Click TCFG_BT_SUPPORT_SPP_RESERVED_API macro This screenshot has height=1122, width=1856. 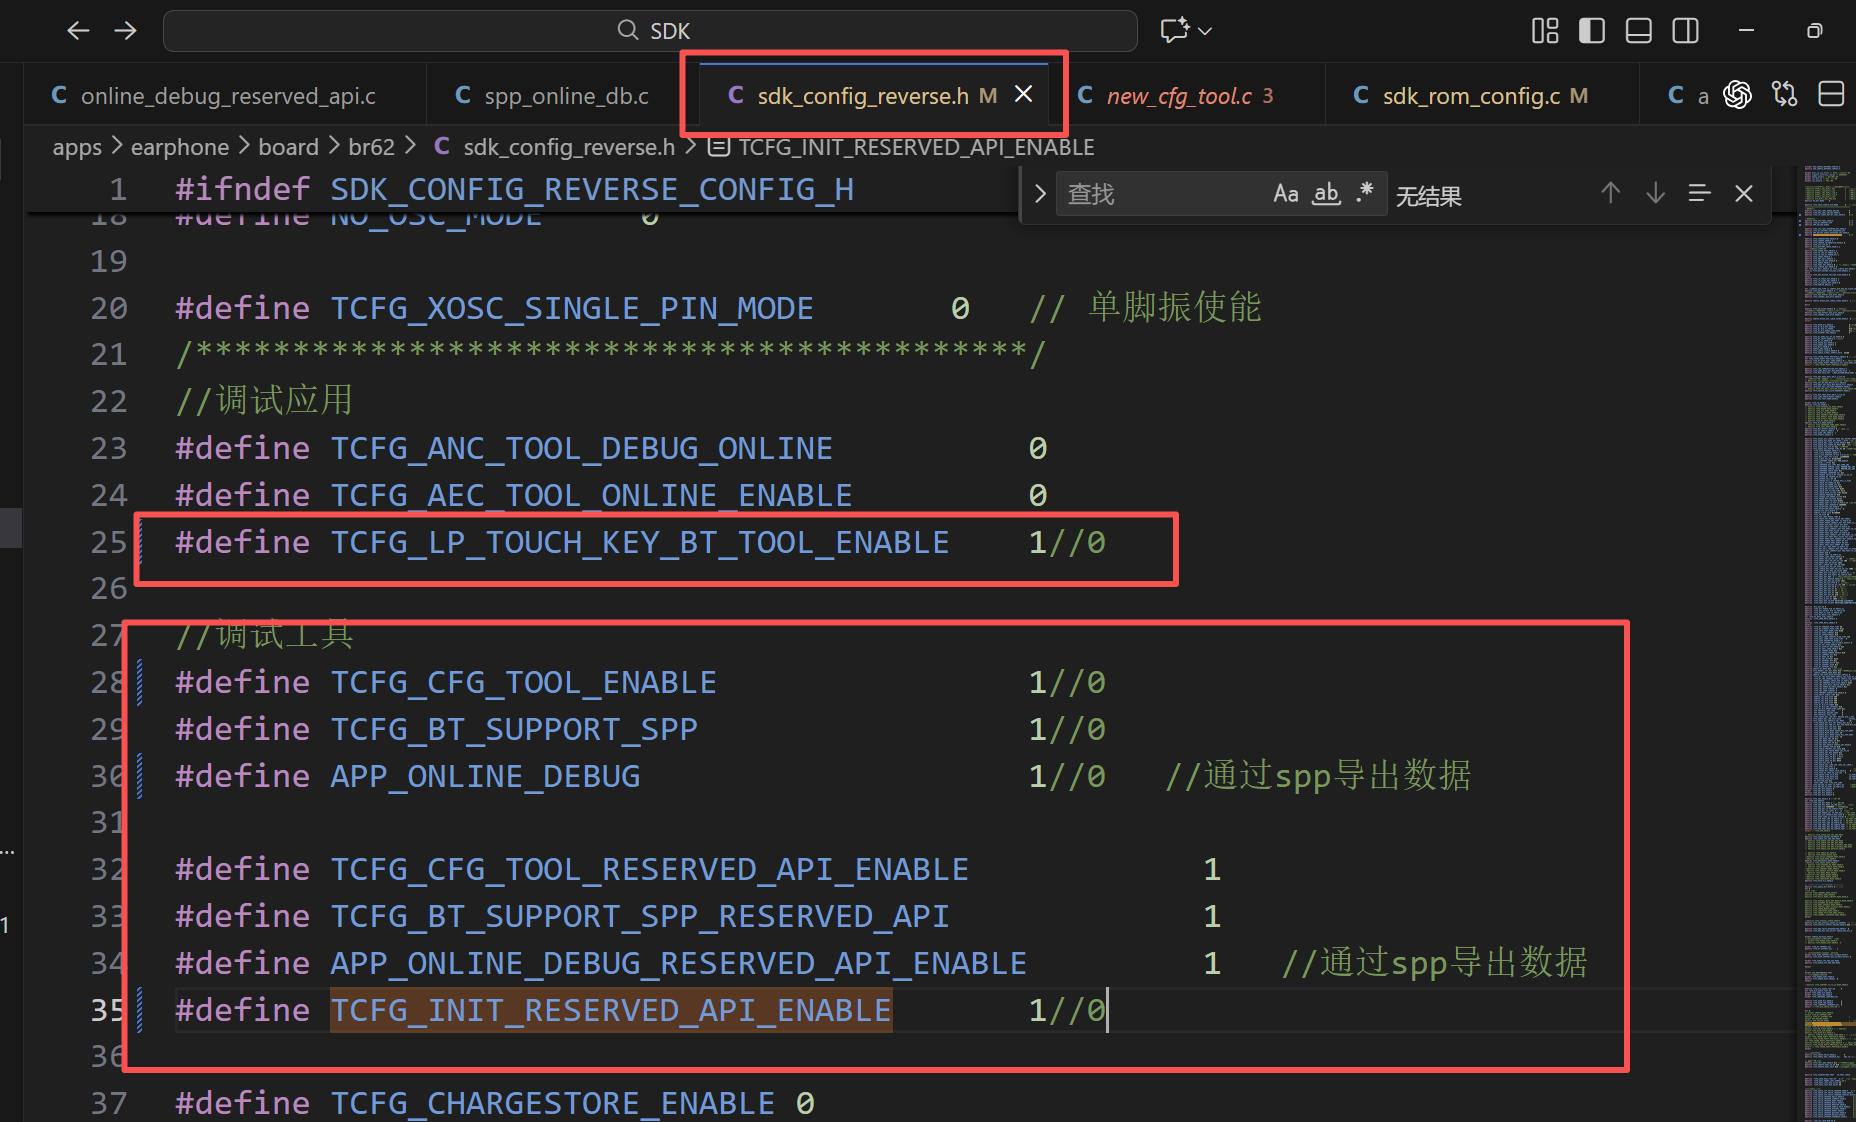click(640, 916)
